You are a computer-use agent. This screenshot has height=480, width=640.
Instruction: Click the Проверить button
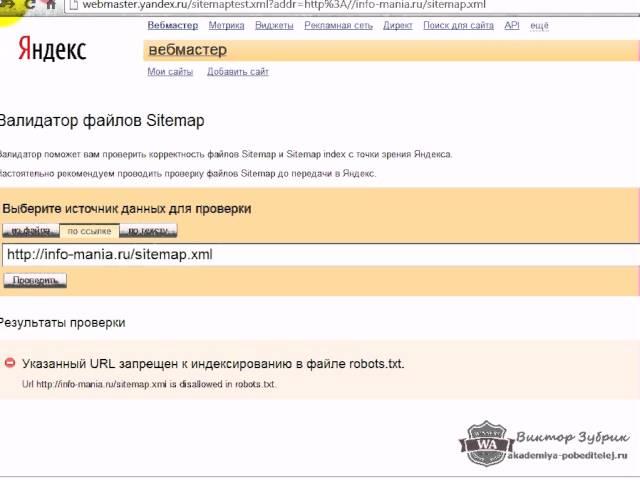35,280
